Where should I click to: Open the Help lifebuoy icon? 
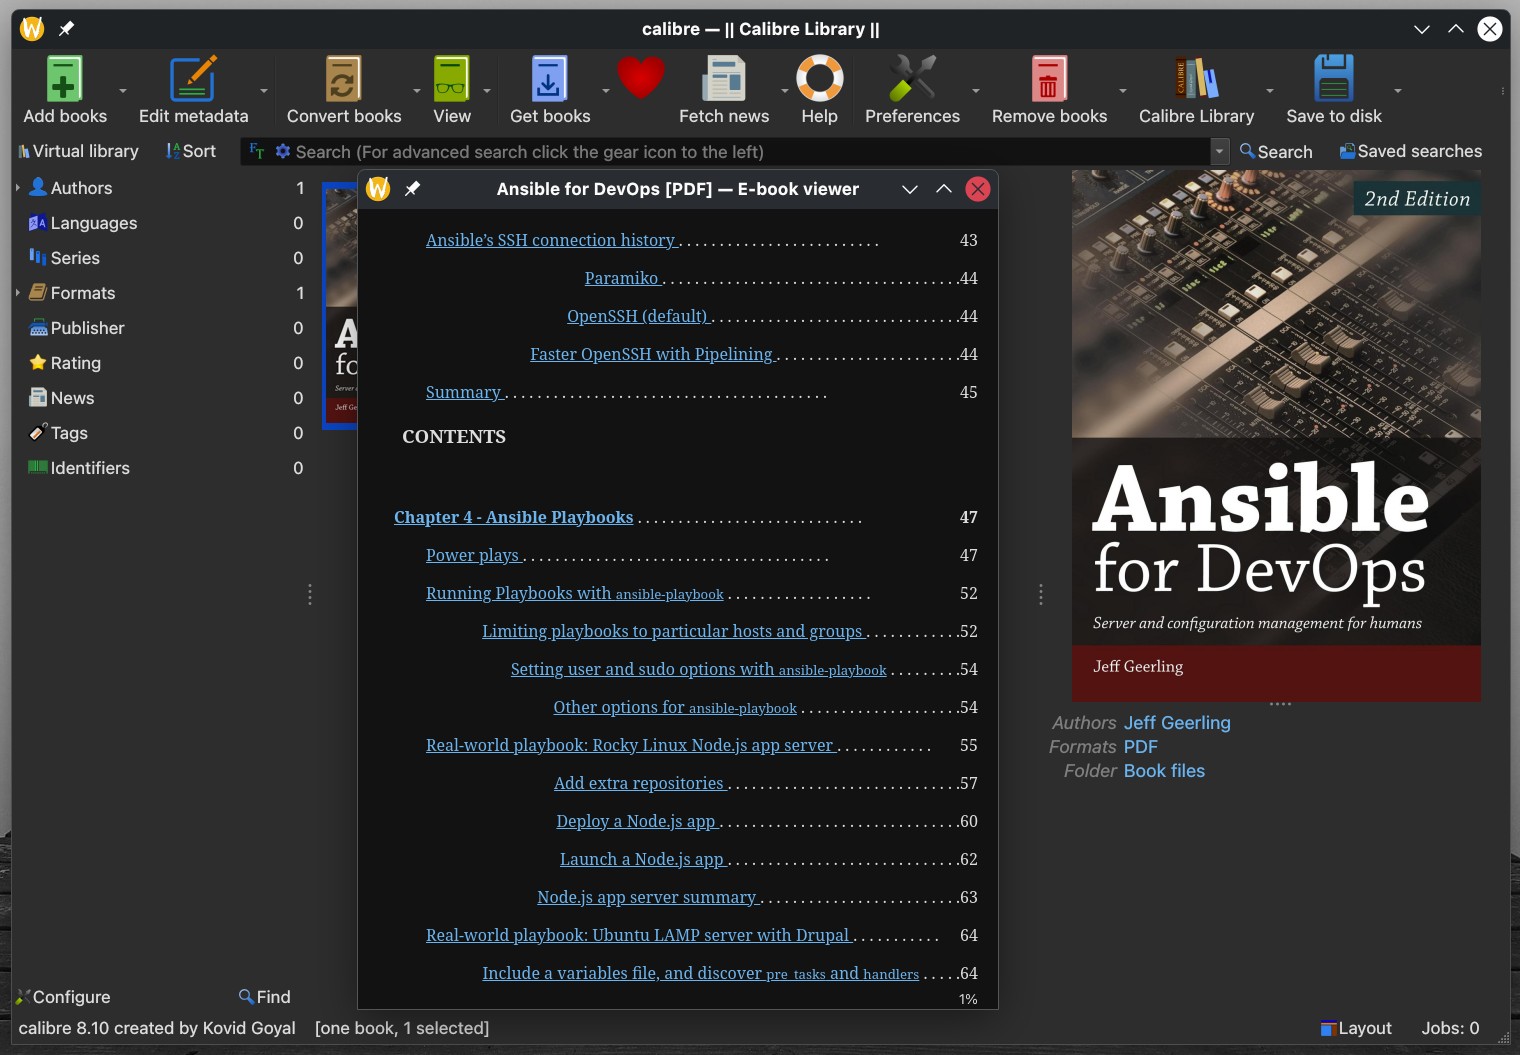[819, 79]
